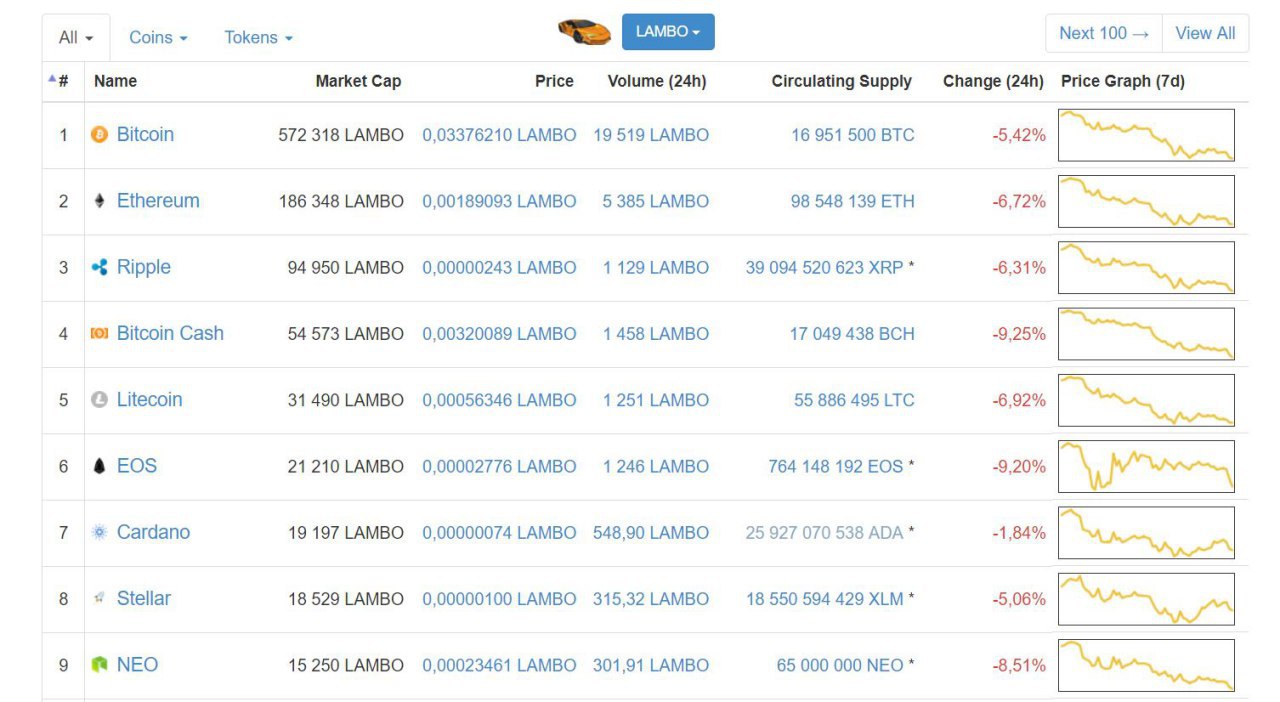Click Bitcoin Cash's 7d price graph

tap(1146, 334)
